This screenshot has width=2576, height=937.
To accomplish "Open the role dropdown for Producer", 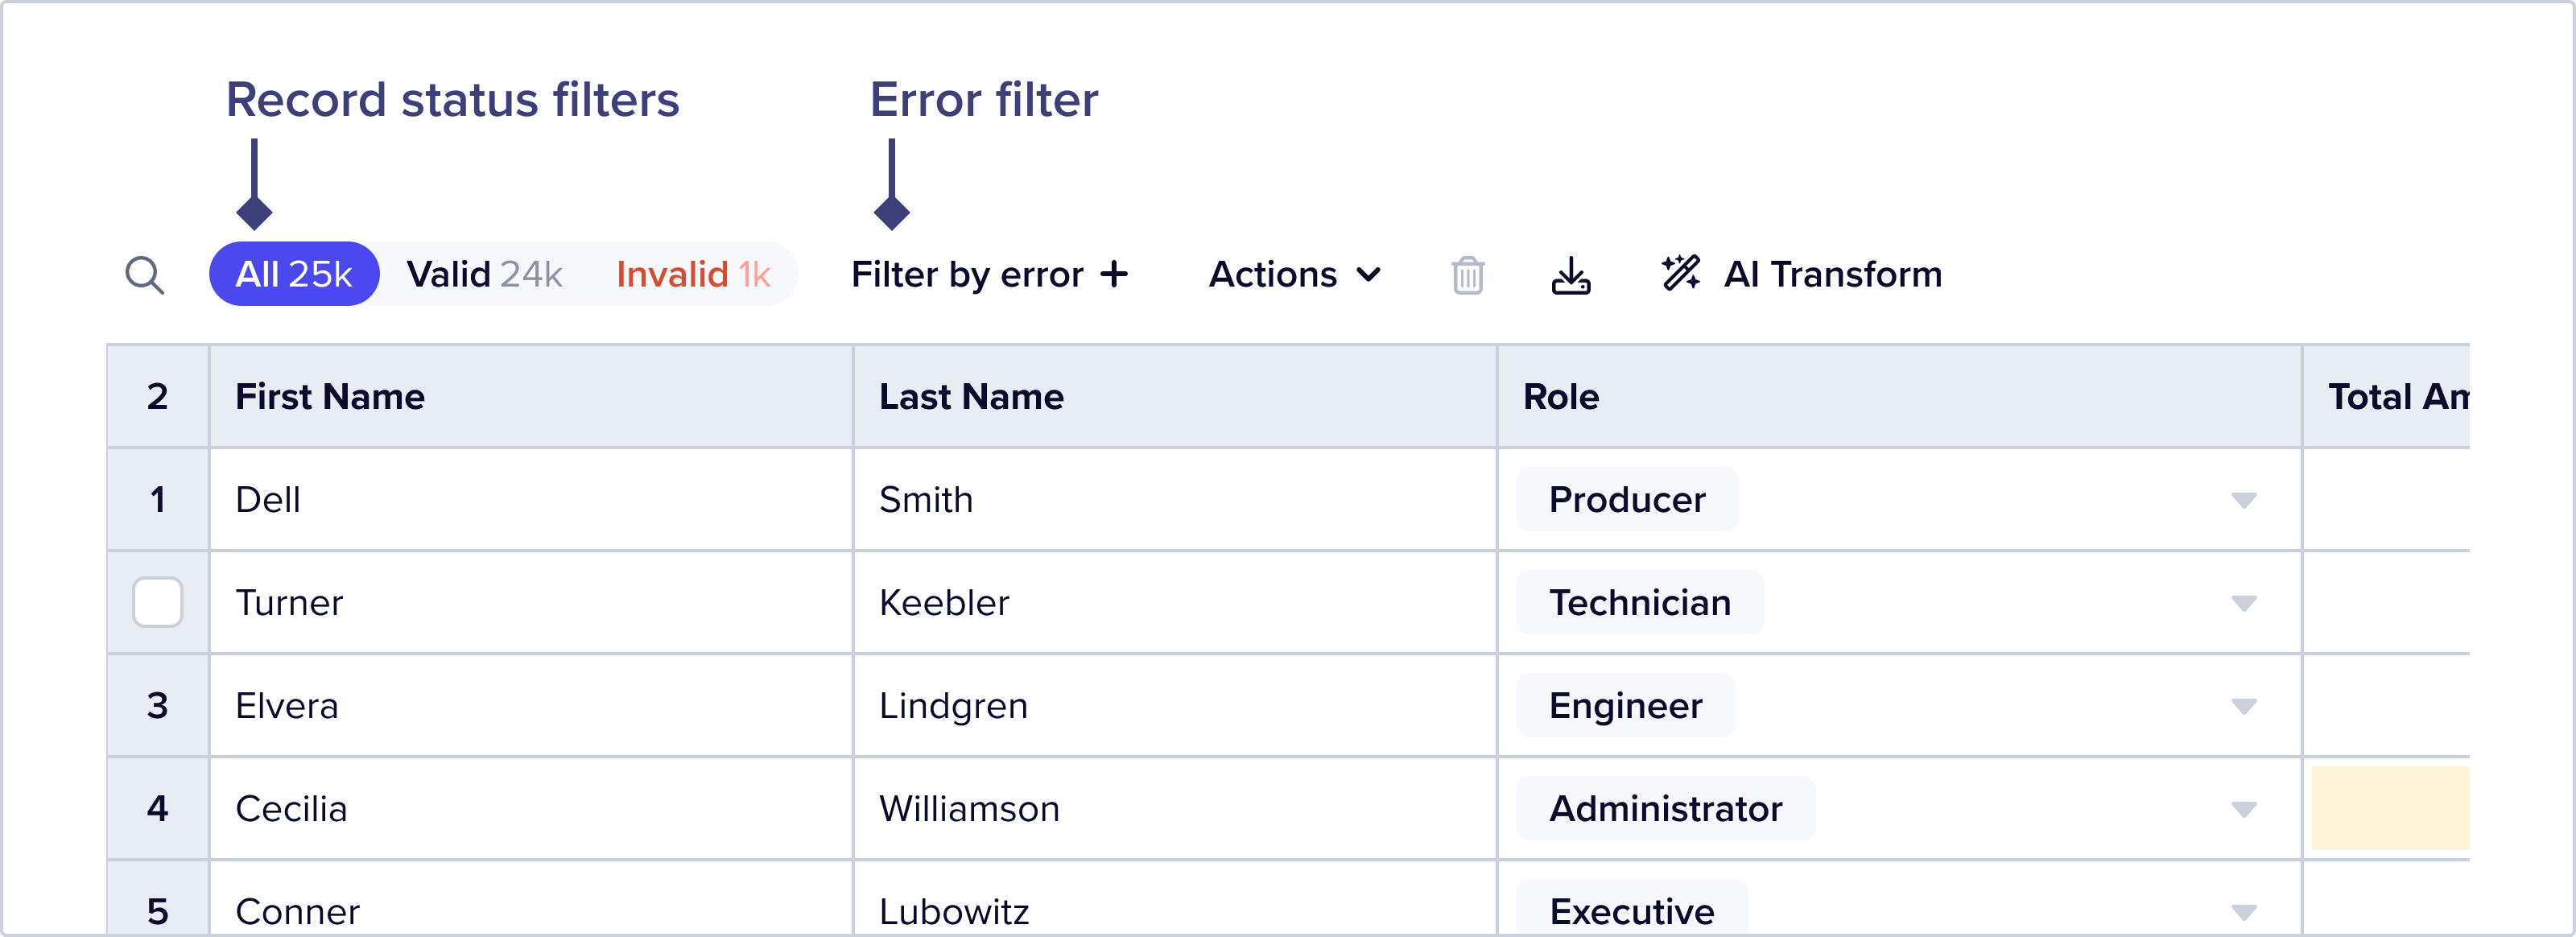I will click(2243, 500).
